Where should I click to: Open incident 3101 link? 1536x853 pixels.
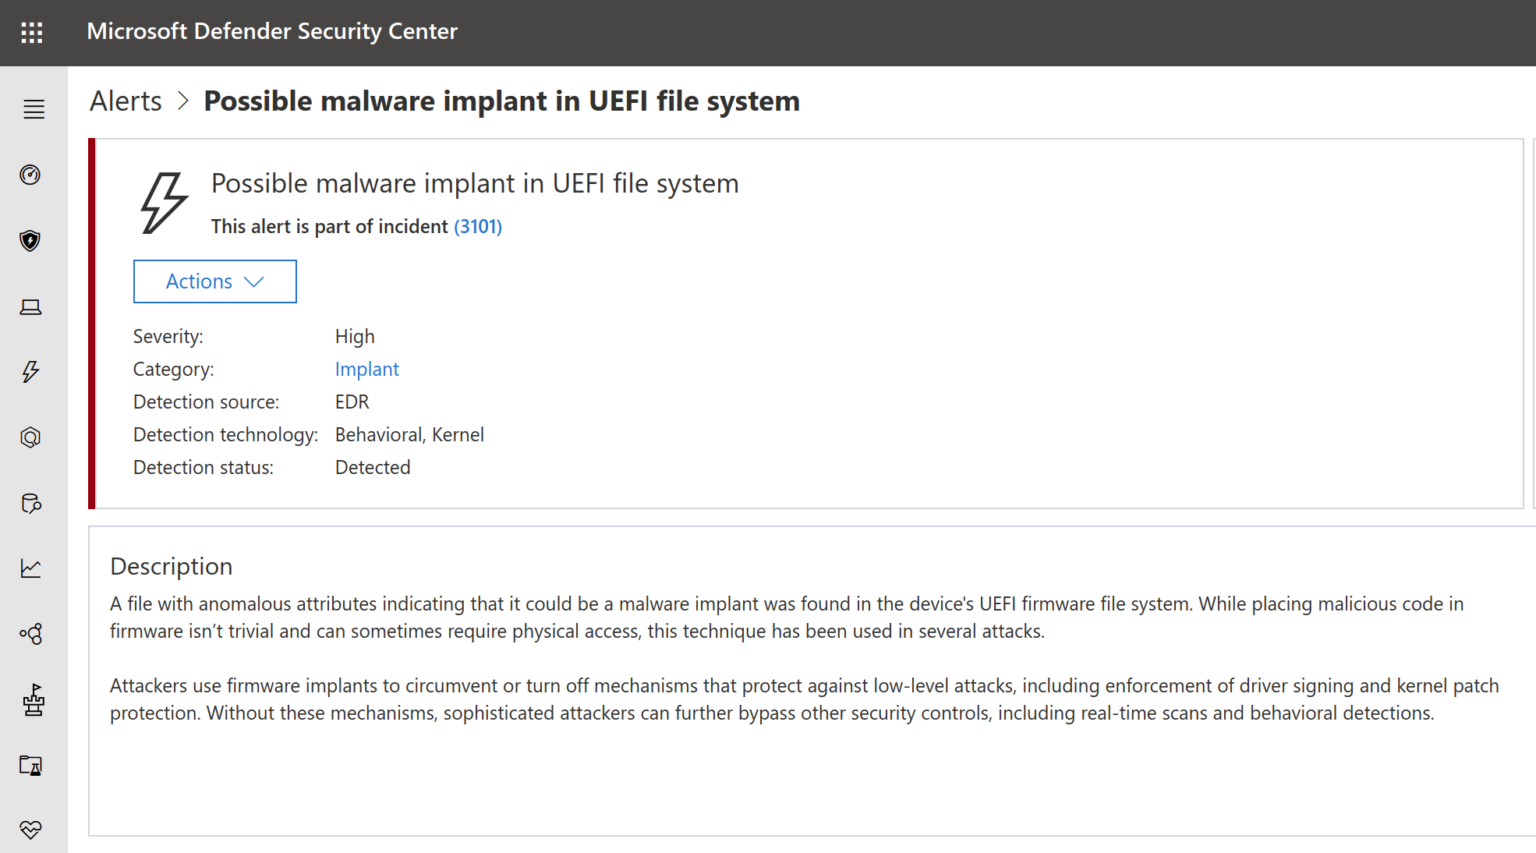tap(478, 226)
